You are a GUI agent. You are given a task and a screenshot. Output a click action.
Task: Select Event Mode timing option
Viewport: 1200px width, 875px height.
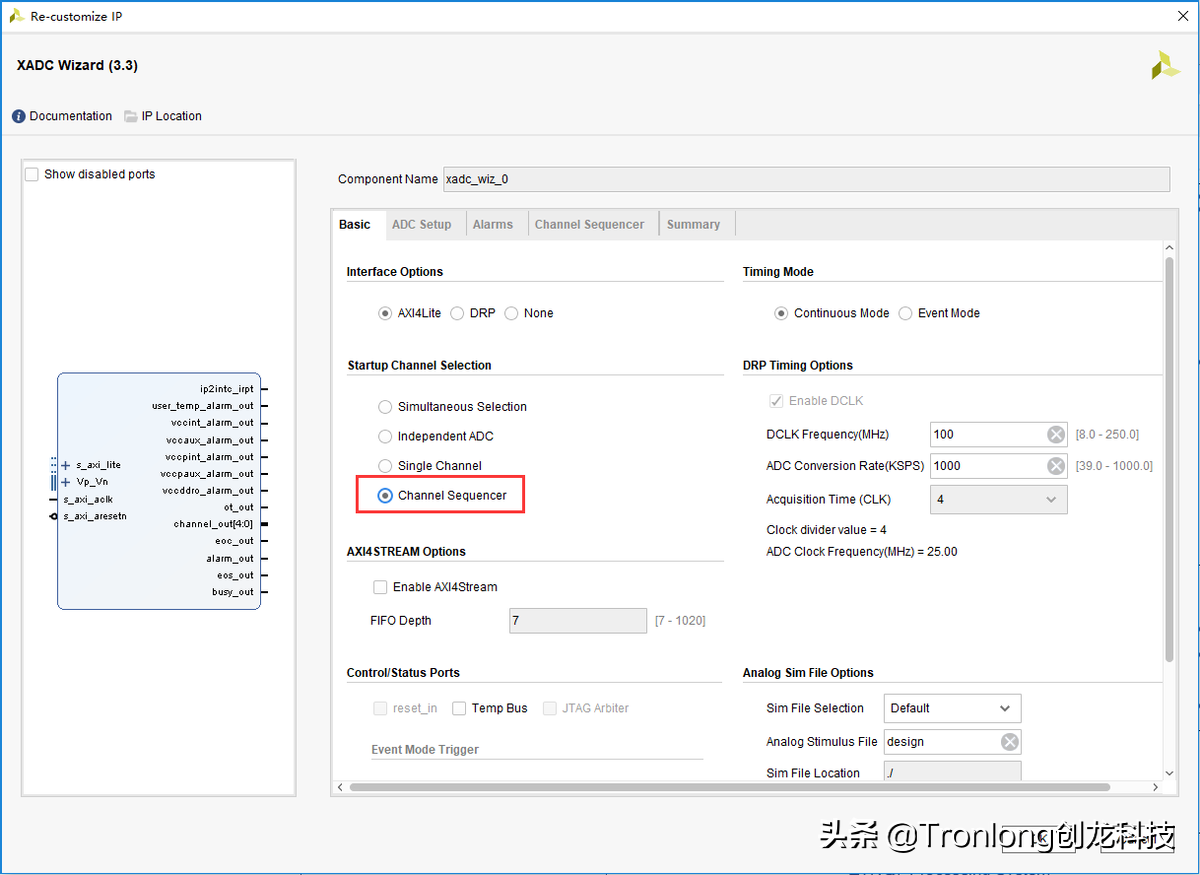(x=905, y=312)
